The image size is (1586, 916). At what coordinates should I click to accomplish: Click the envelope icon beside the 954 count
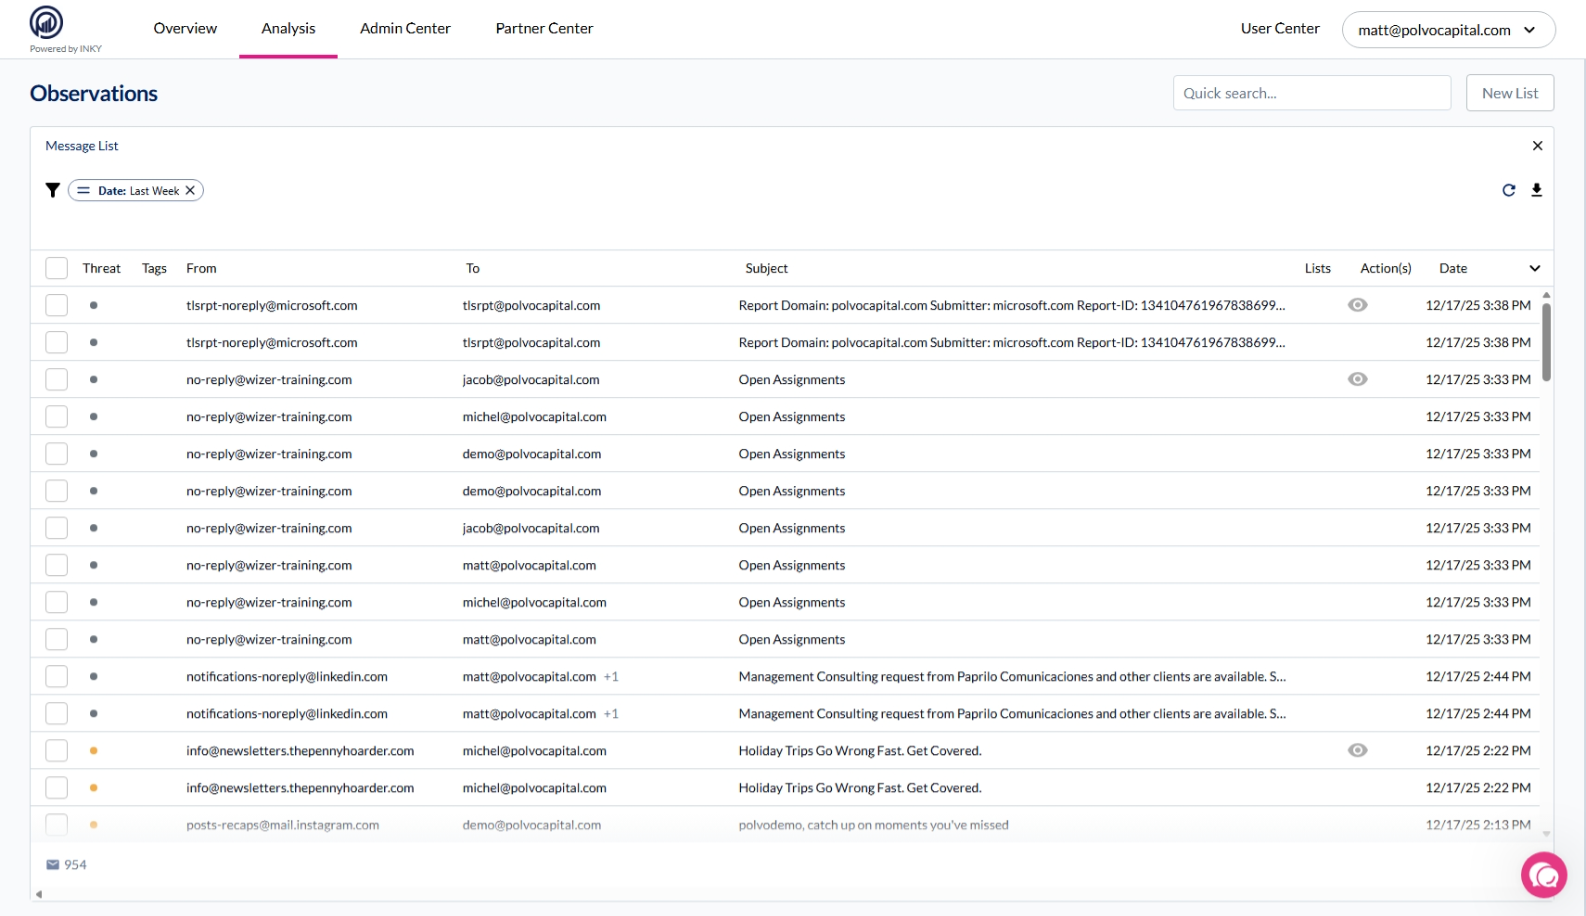(53, 865)
